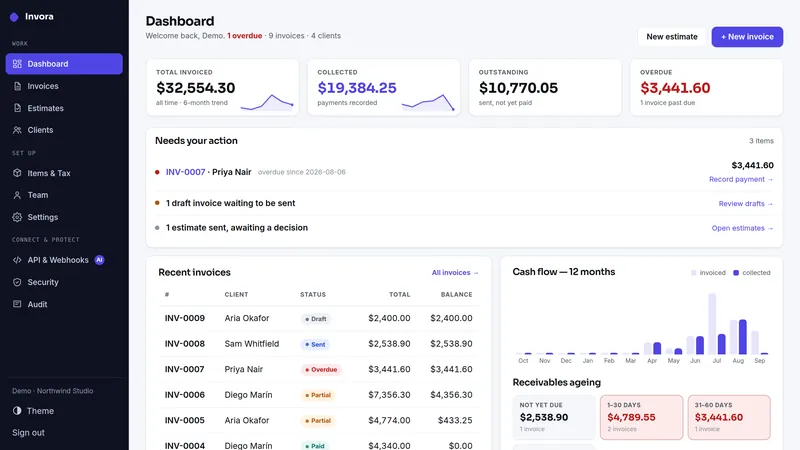Open Settings from the sidebar
Image resolution: width=800 pixels, height=450 pixels.
click(x=64, y=217)
